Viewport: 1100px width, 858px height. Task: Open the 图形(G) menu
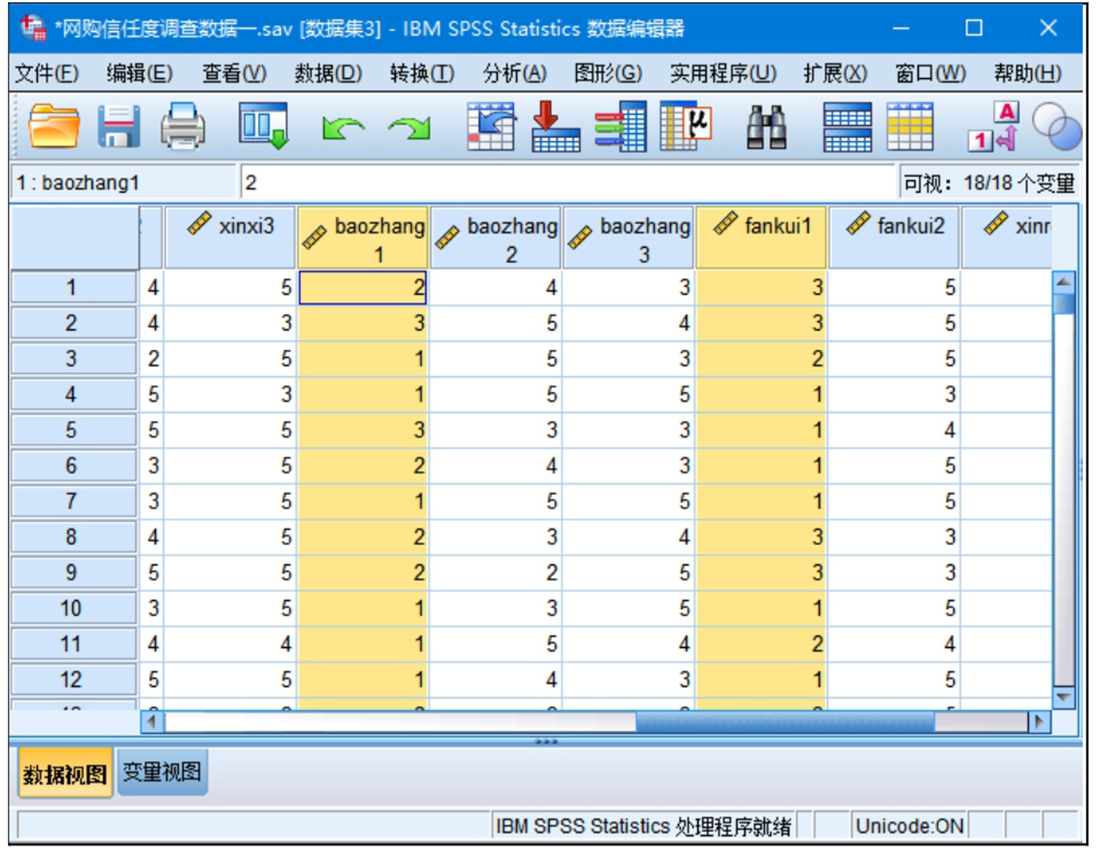tap(607, 73)
